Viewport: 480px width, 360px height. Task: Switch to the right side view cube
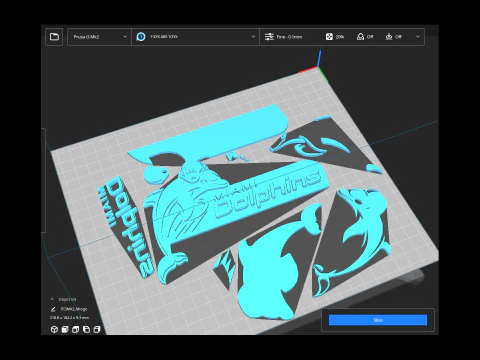coord(97,329)
